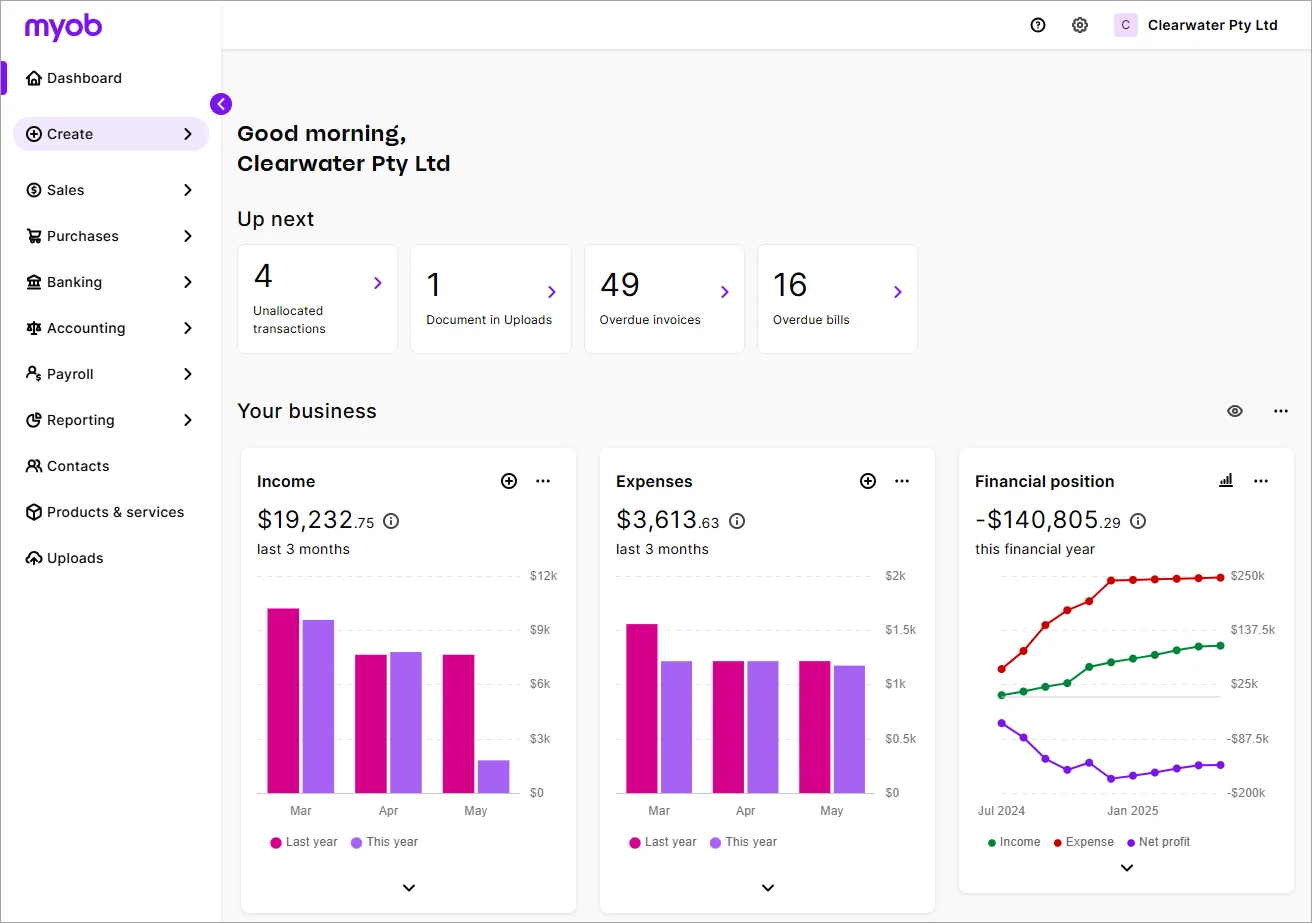Expand the Accounting menu chevron
1312x923 pixels.
tap(188, 328)
